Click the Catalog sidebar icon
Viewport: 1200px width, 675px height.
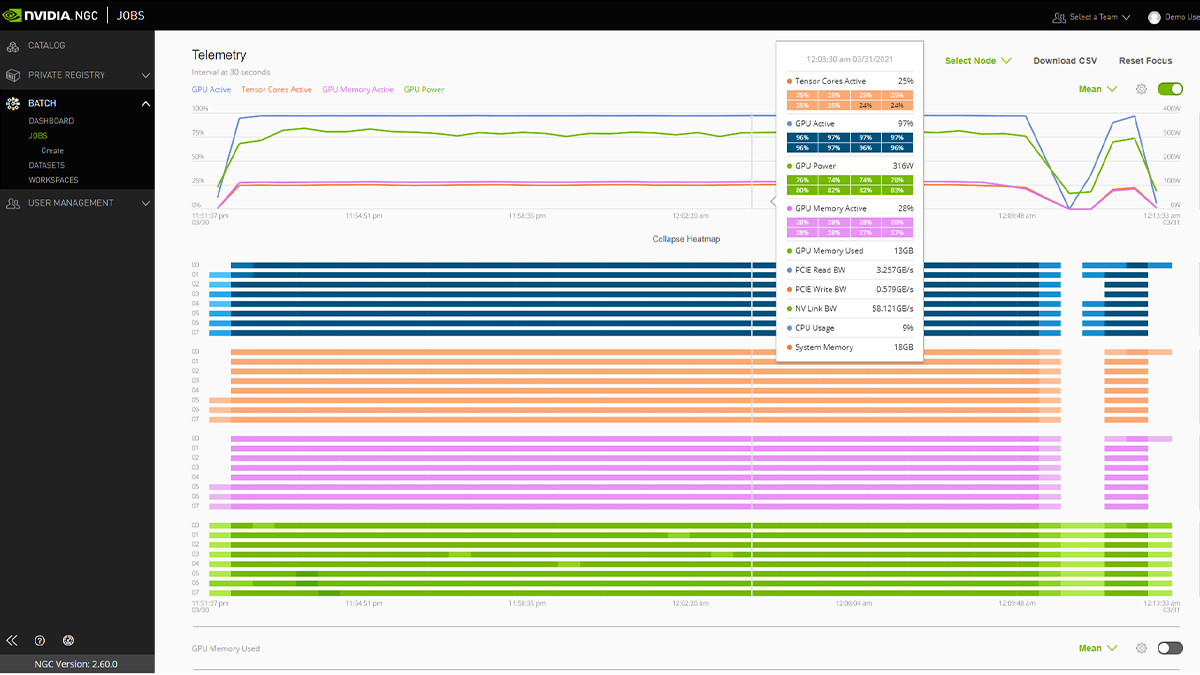[13, 46]
